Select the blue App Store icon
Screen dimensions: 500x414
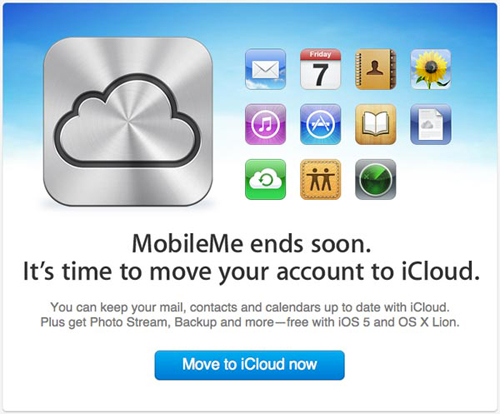[320, 124]
